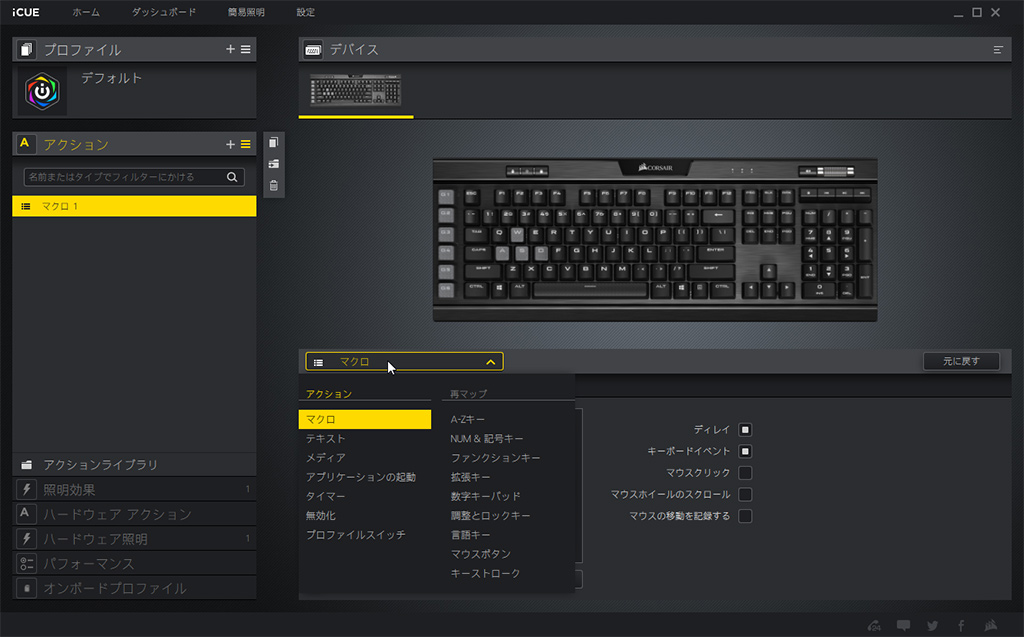
Task: Choose 拡張キー remap option
Action: [470, 477]
